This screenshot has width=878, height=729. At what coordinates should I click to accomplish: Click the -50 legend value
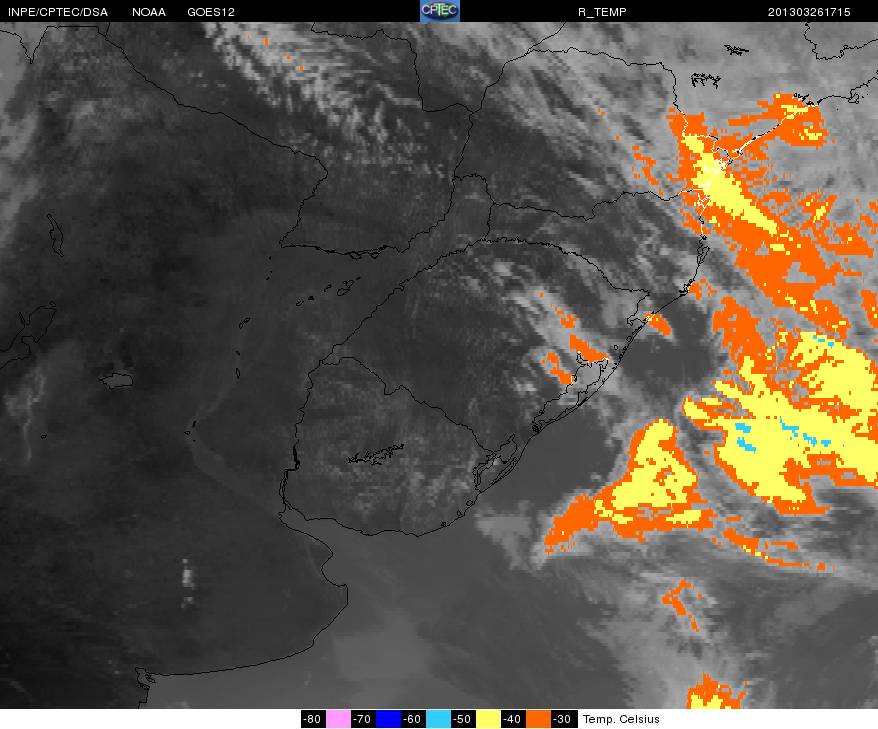(463, 719)
